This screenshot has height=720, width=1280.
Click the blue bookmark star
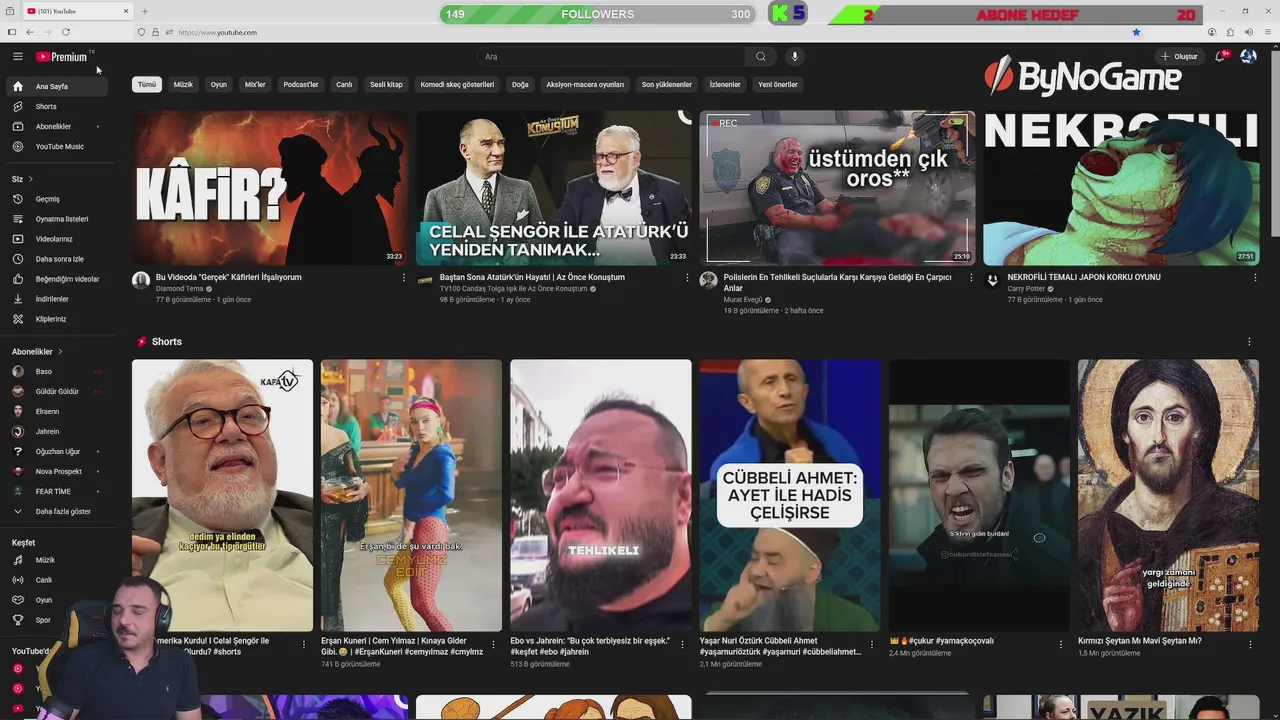(1136, 32)
